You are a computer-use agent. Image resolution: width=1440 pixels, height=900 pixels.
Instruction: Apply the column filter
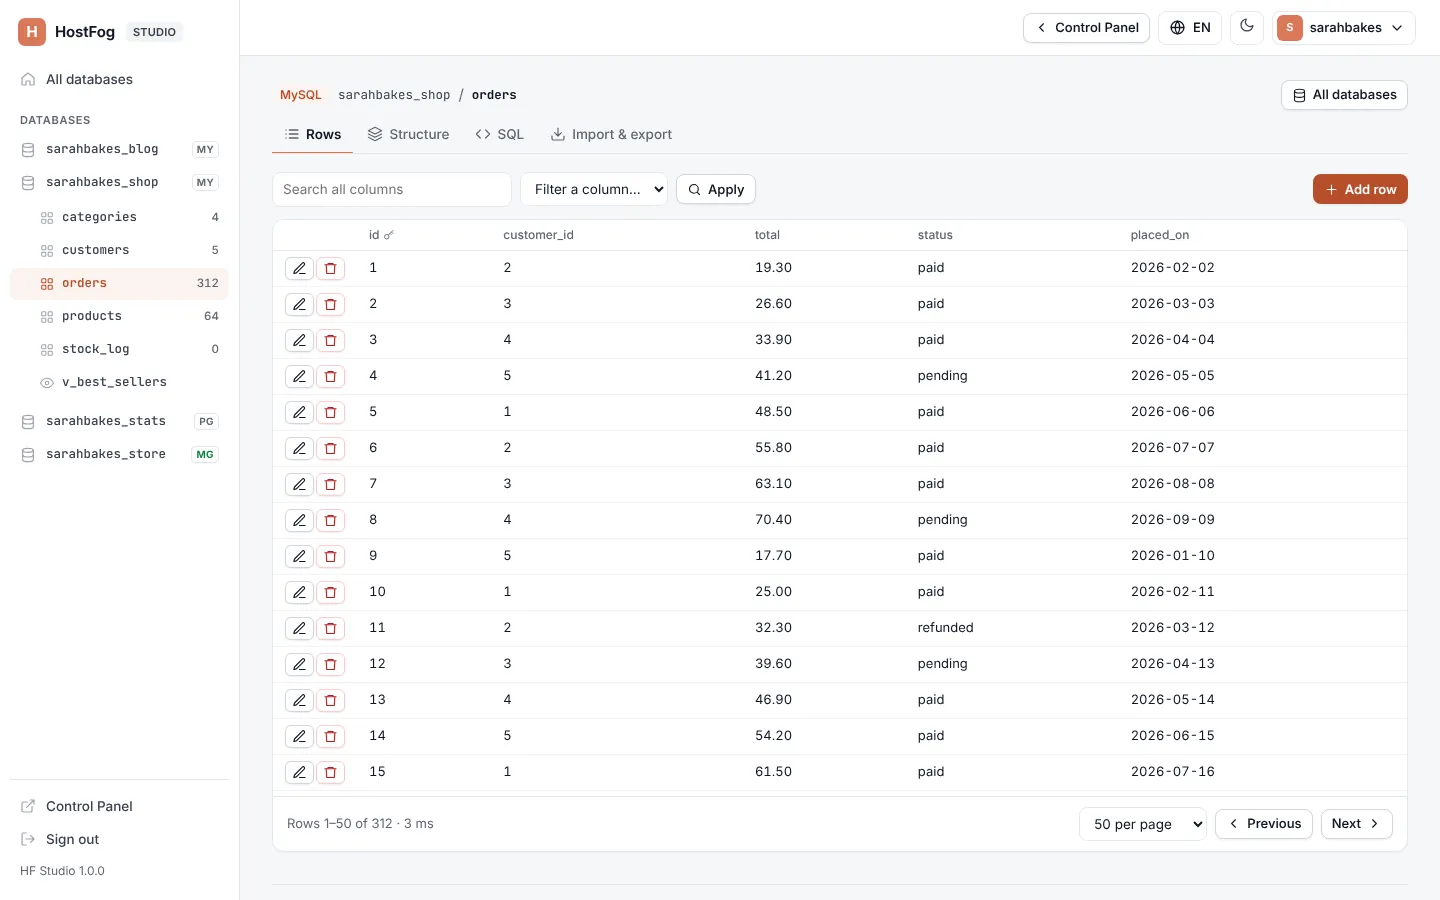(716, 189)
